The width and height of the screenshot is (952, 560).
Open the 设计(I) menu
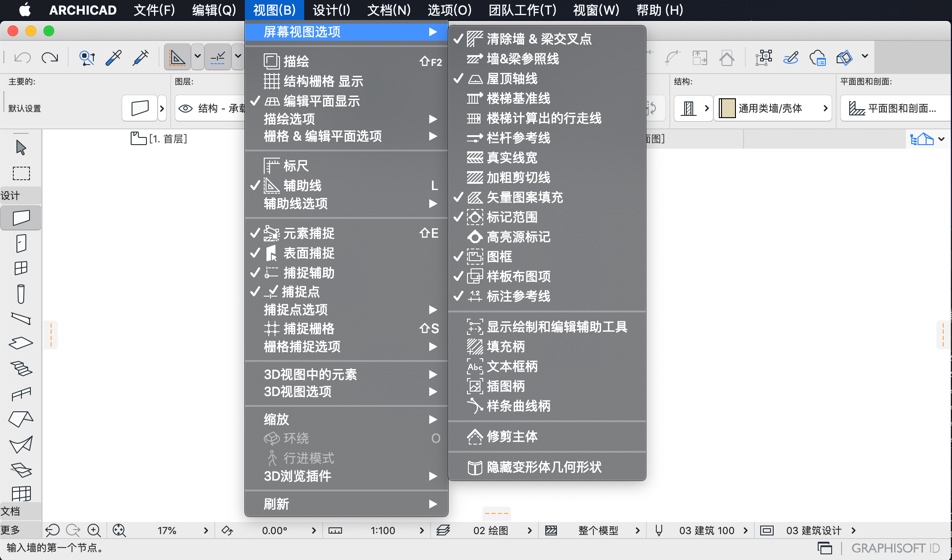point(332,10)
